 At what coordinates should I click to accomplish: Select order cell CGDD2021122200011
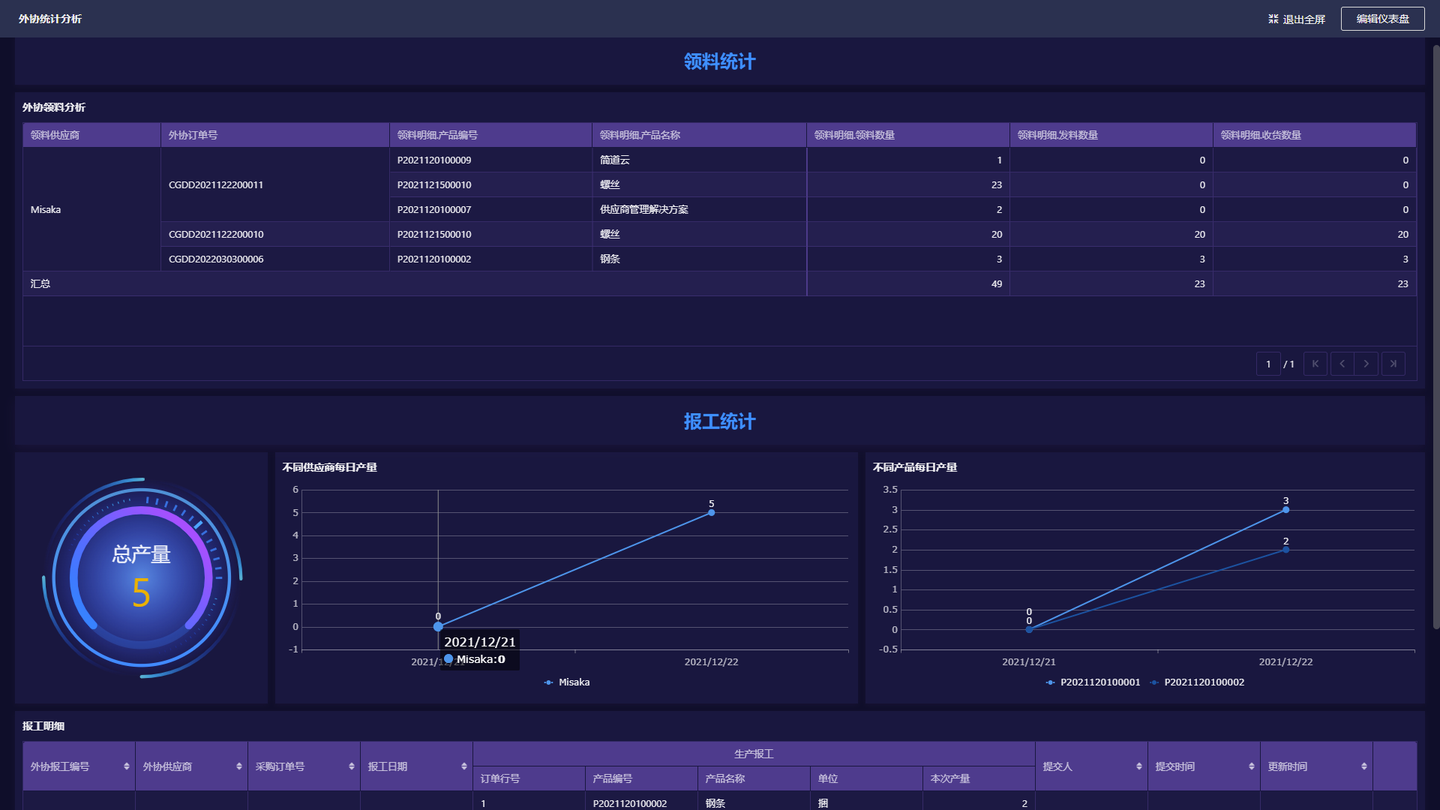[274, 185]
